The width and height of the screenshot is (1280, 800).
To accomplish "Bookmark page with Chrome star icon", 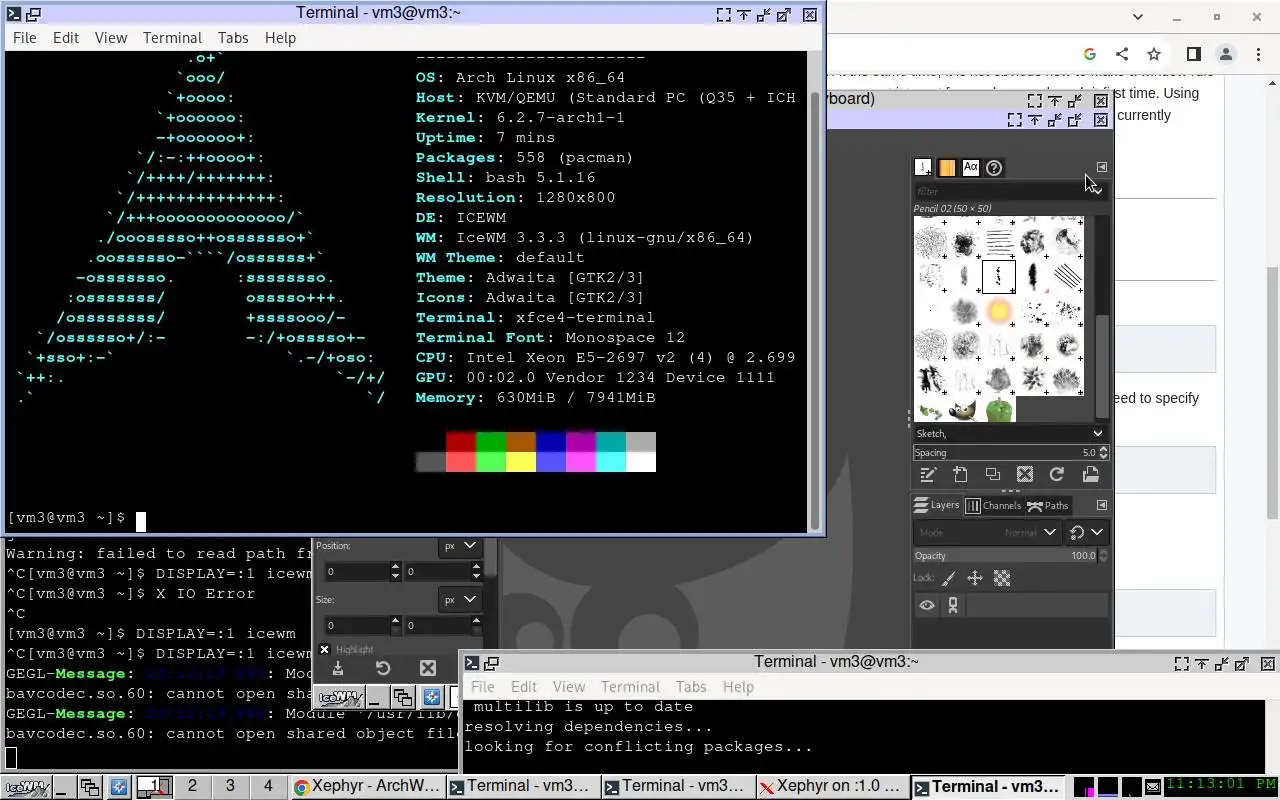I will point(1154,54).
